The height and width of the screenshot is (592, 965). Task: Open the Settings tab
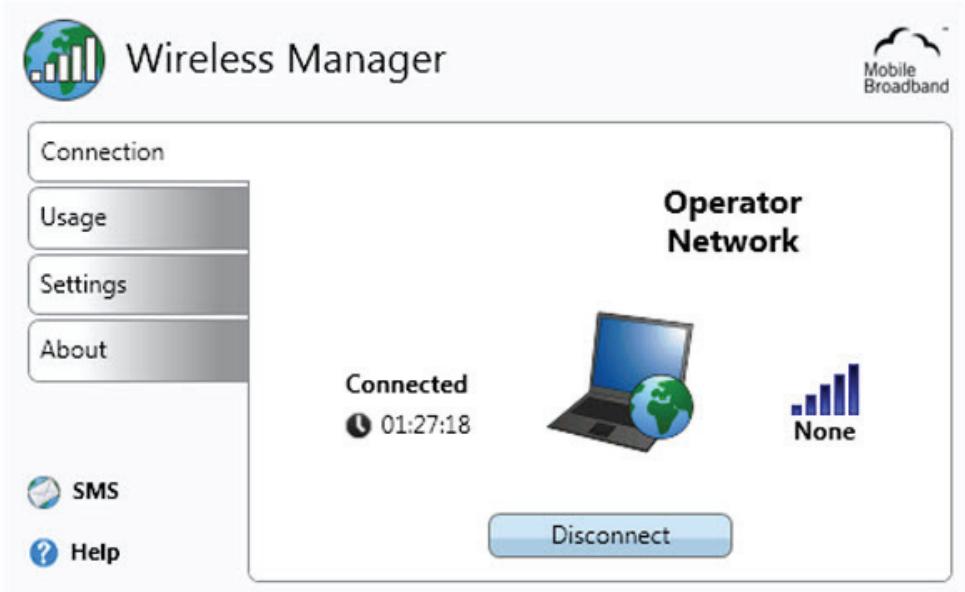[138, 284]
